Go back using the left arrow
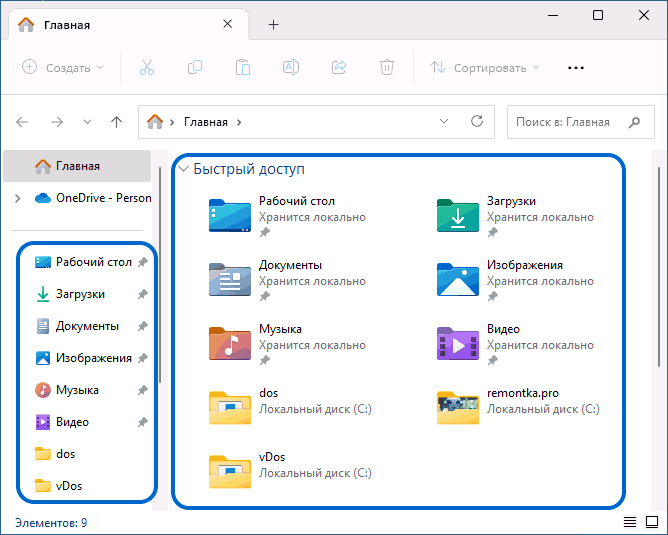668x535 pixels. click(x=22, y=122)
